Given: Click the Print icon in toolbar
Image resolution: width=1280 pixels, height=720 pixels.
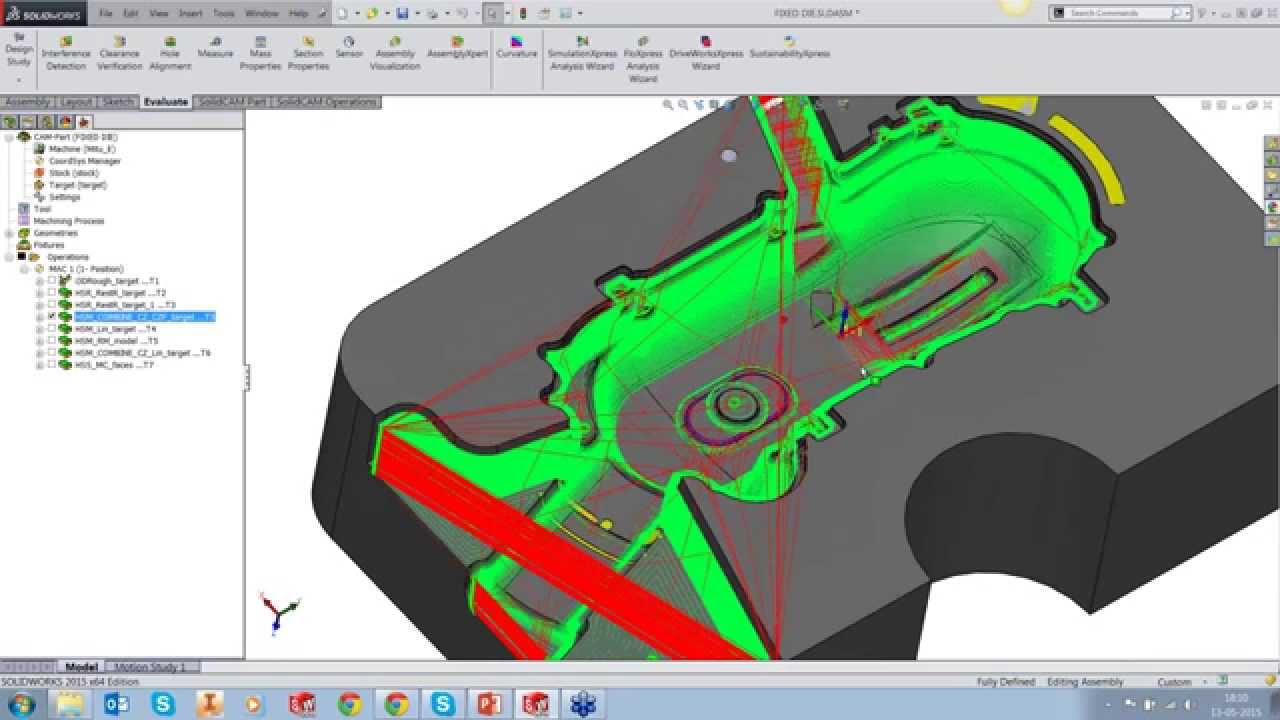Looking at the screenshot, I should 432,13.
